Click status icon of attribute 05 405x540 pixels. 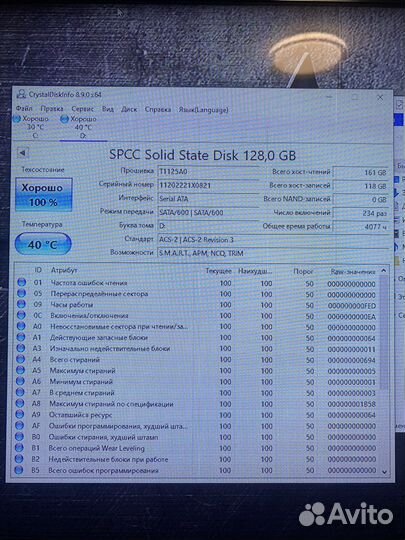(21, 293)
